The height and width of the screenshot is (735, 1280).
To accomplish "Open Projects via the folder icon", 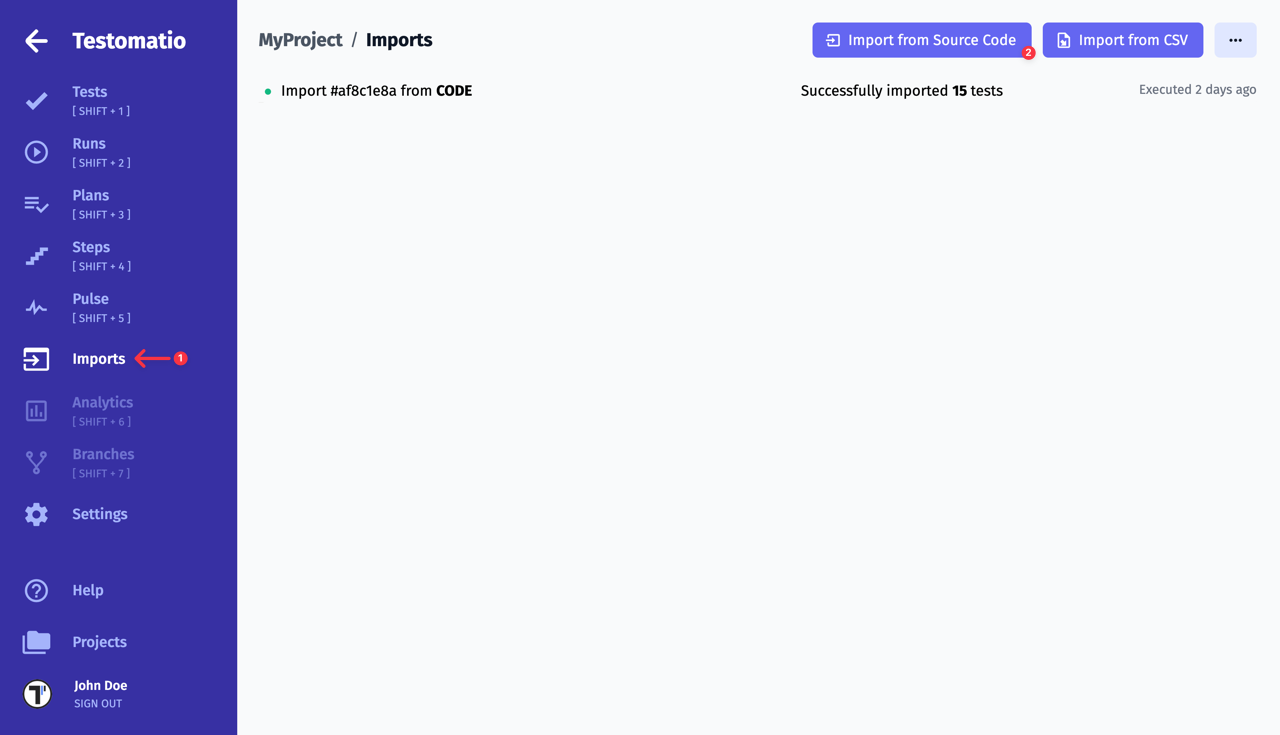I will coord(36,641).
